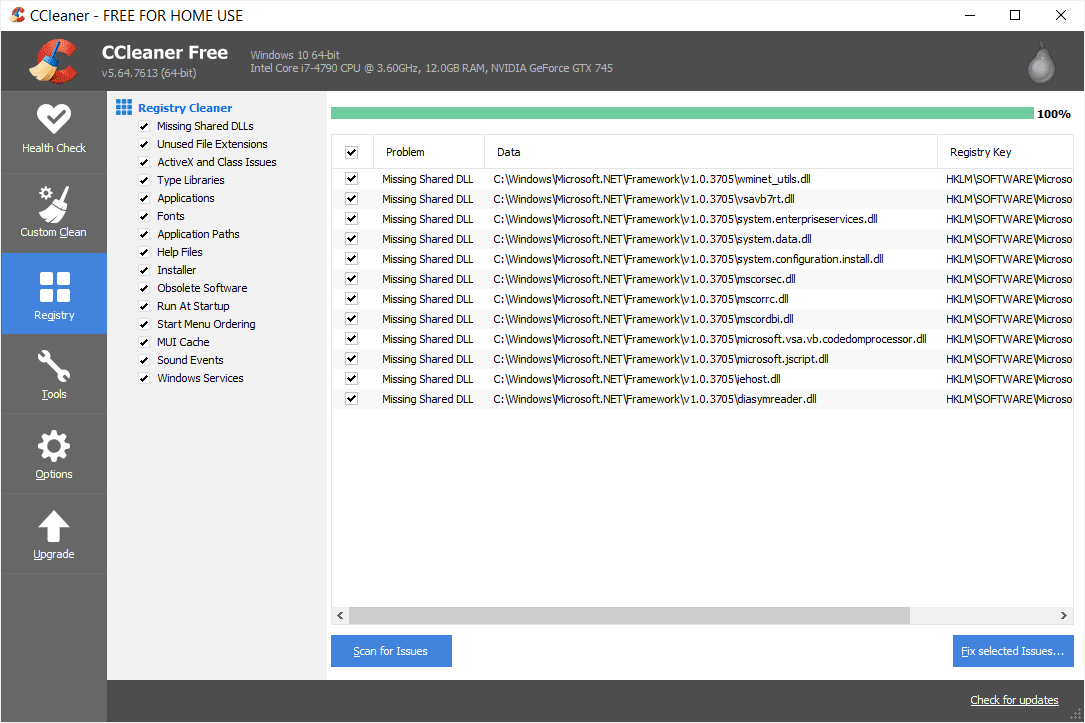
Task: Toggle the select-all checkbox in table header
Action: click(352, 152)
